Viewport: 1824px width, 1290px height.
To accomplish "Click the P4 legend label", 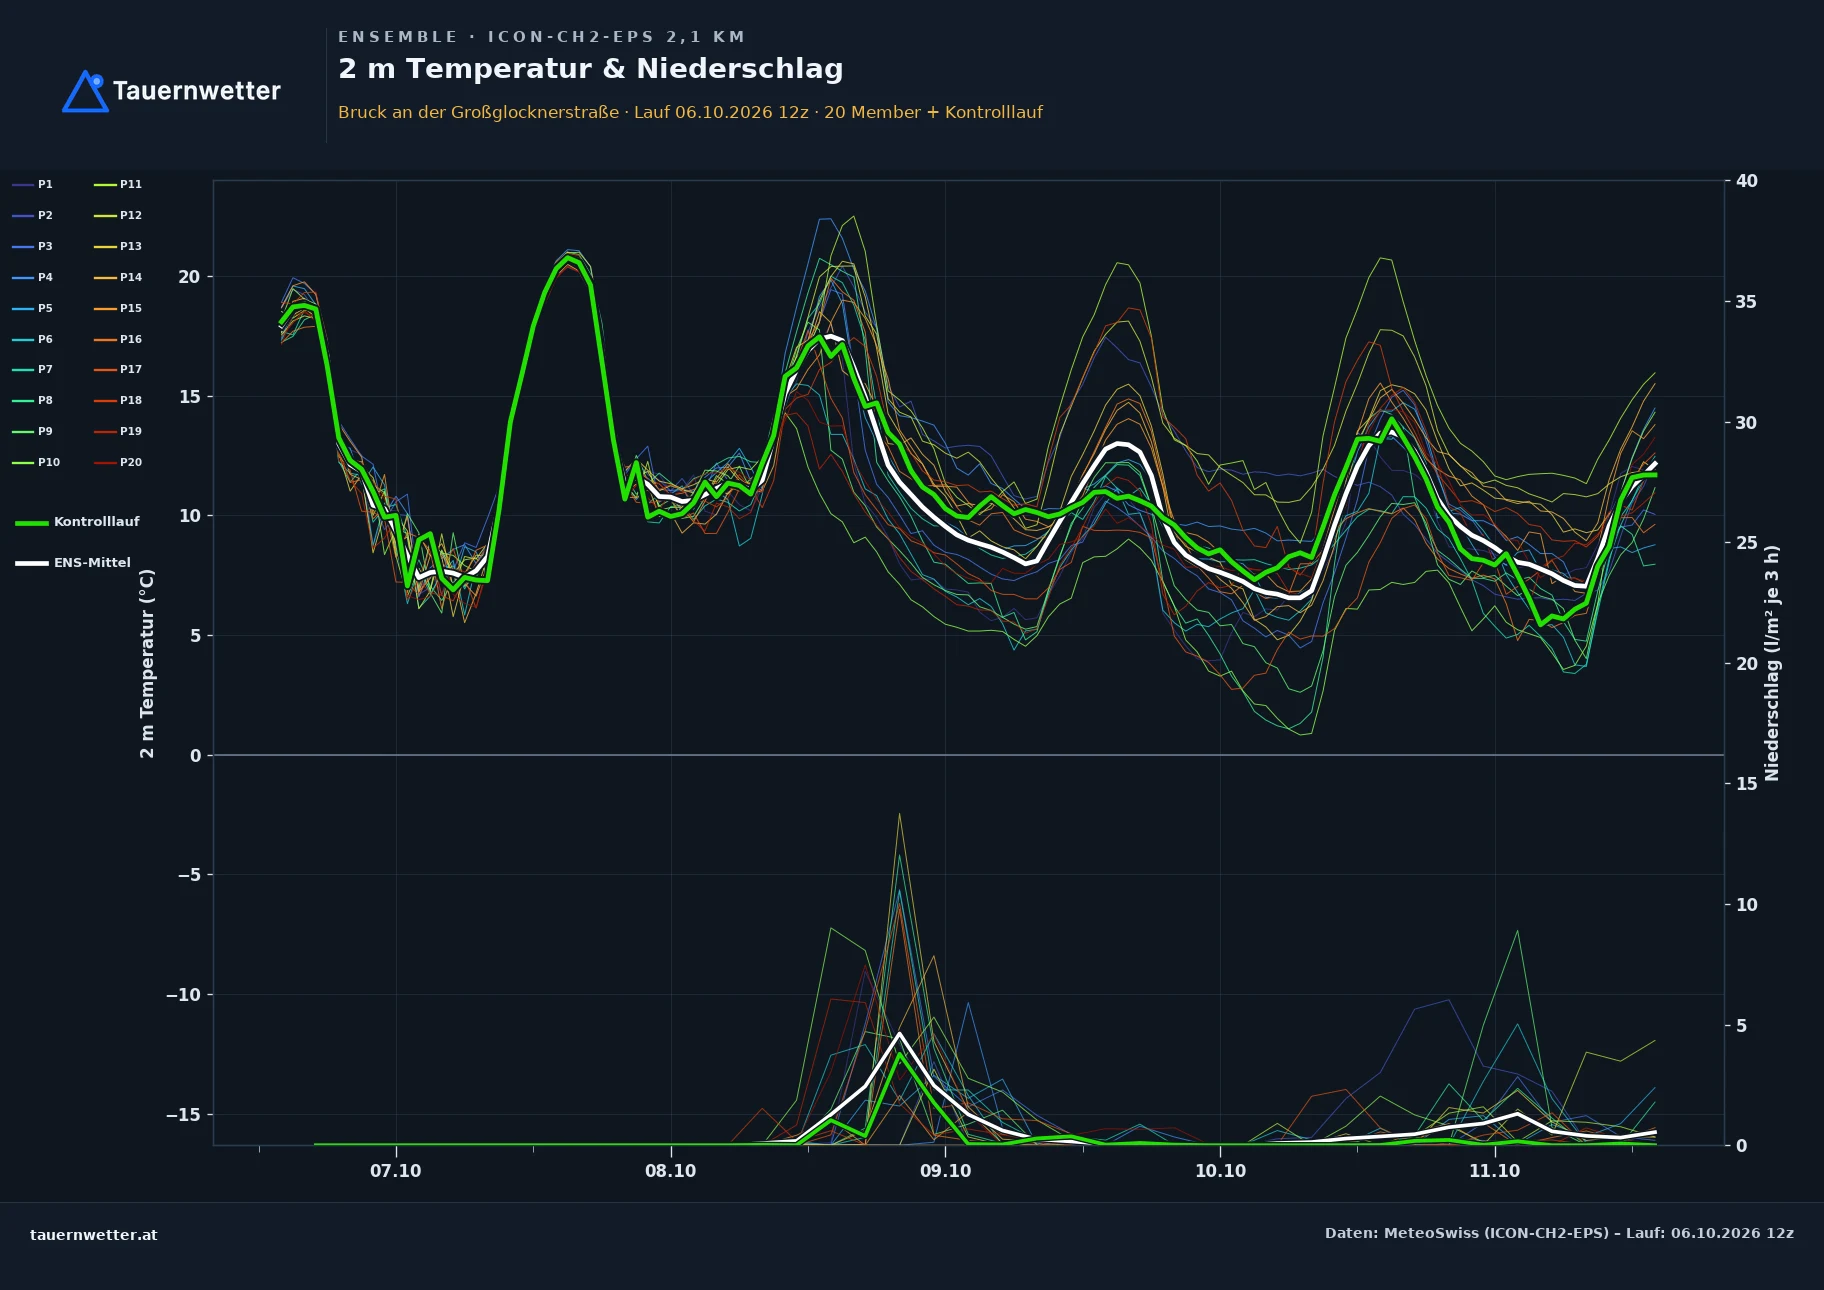I will (x=33, y=277).
